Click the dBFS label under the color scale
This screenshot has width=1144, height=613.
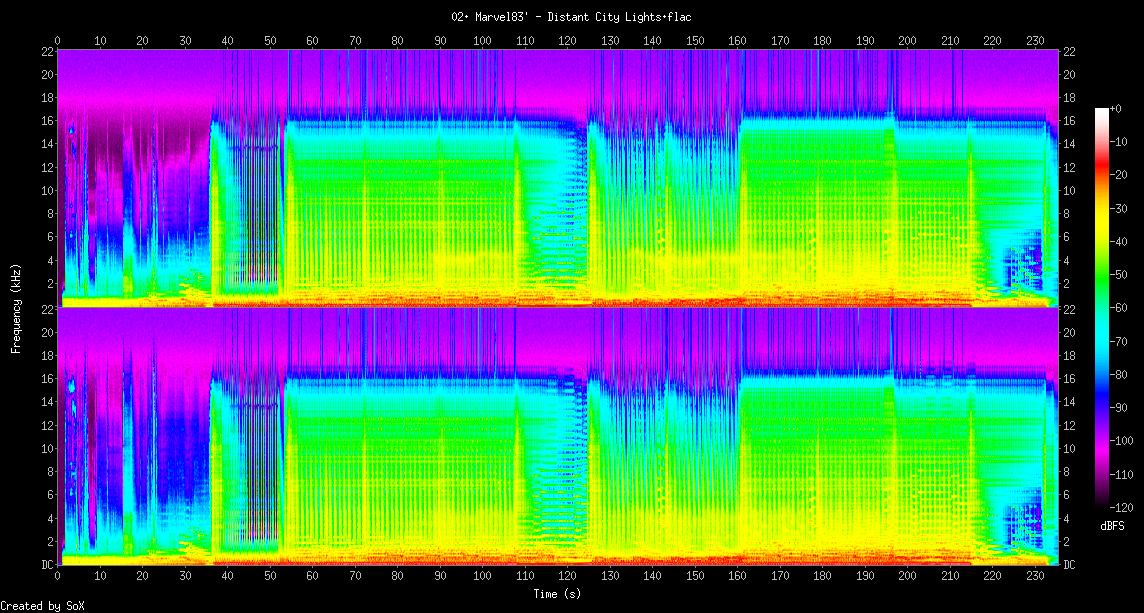tap(1112, 525)
